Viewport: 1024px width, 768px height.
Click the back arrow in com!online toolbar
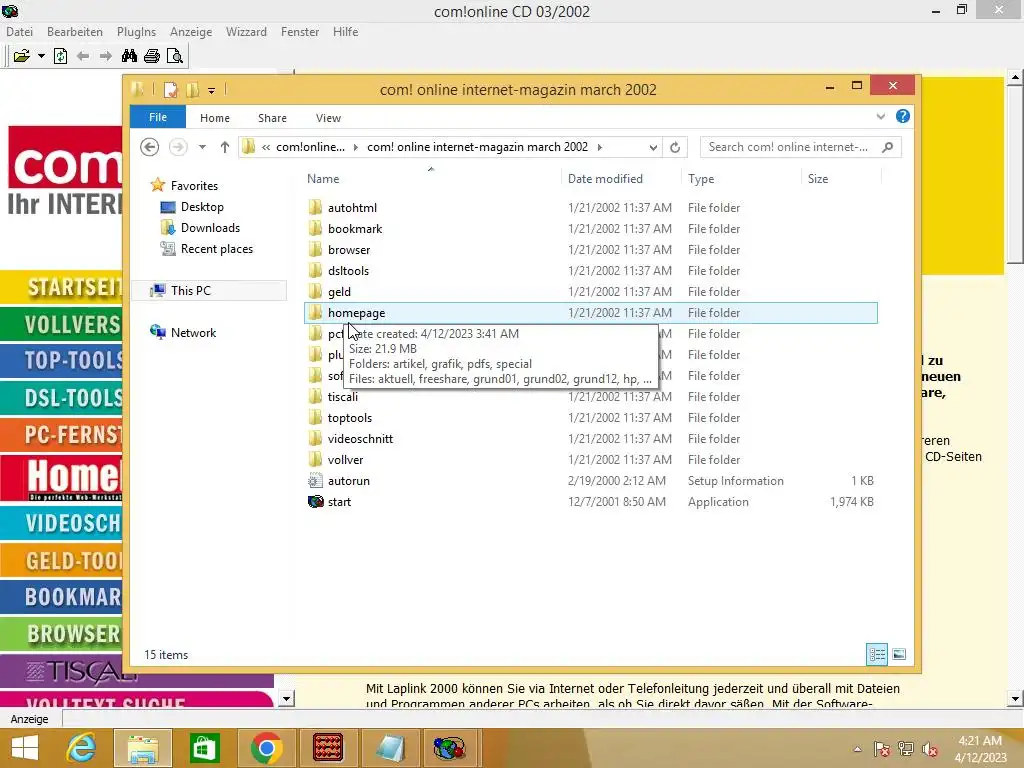point(83,56)
